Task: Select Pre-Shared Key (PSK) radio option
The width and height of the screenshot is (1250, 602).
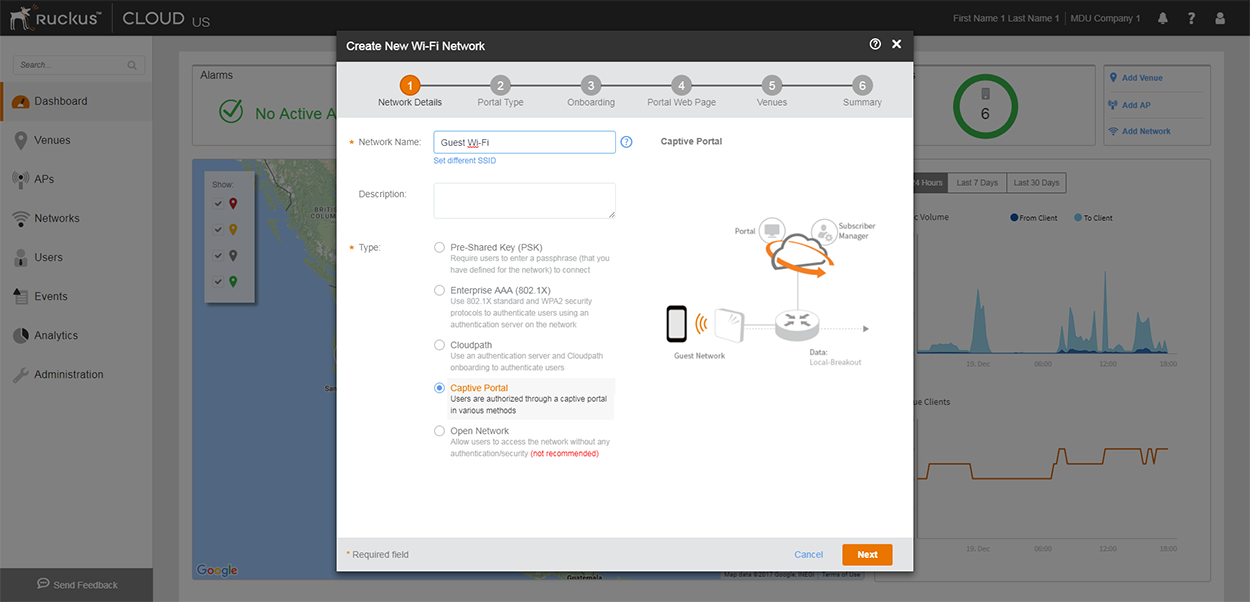Action: click(440, 247)
